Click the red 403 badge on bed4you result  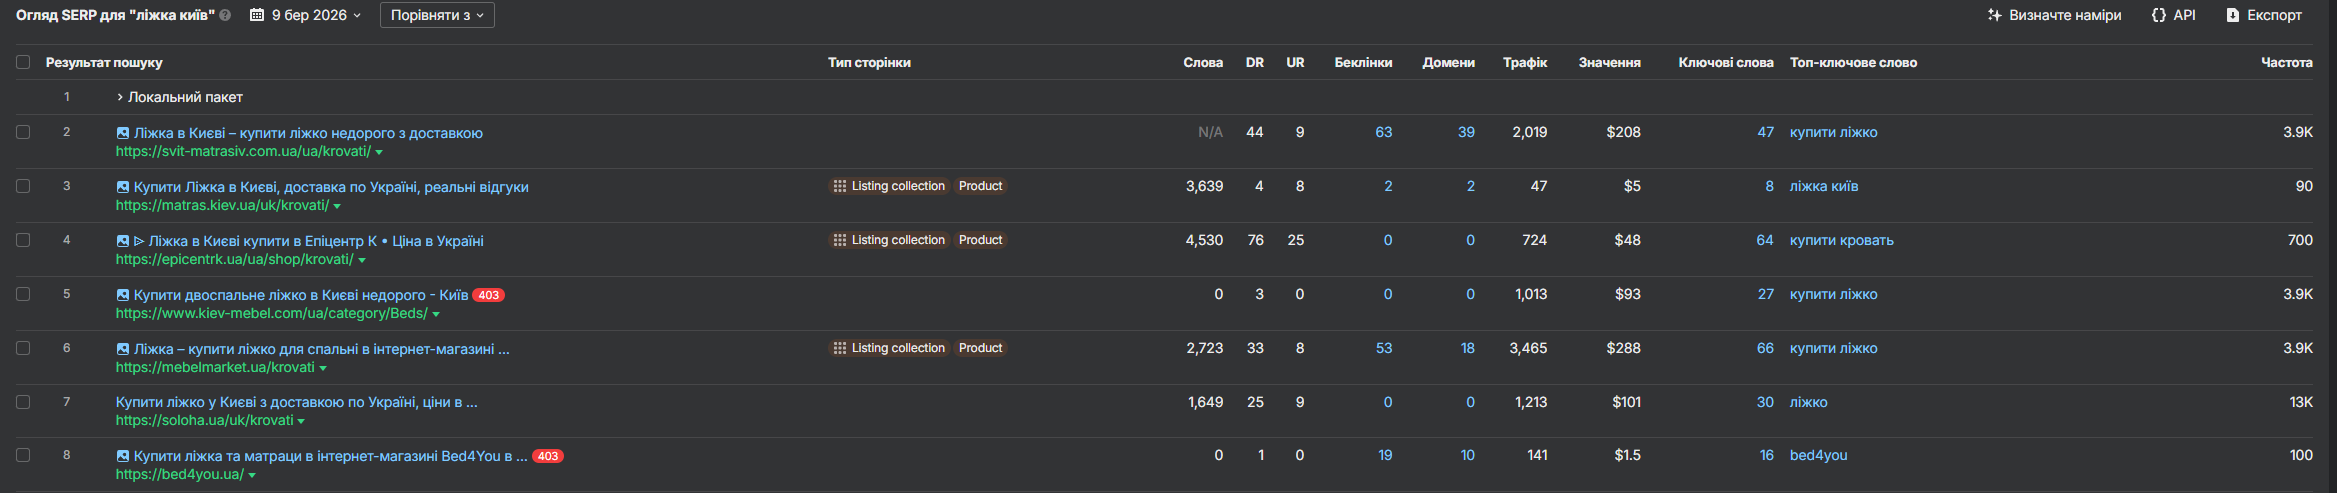tap(547, 456)
